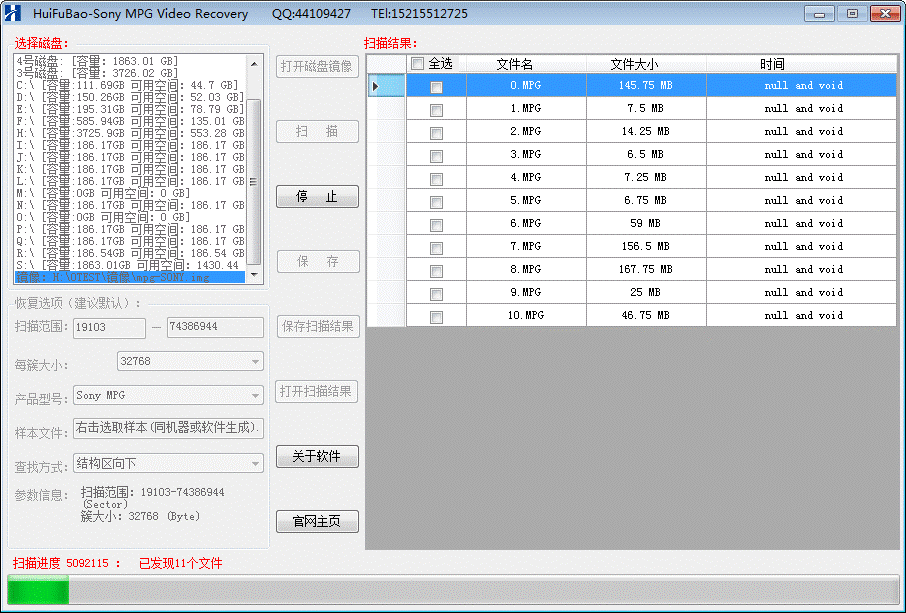906x613 pixels.
Task: Open the 关于软件 about dialog
Action: [317, 457]
